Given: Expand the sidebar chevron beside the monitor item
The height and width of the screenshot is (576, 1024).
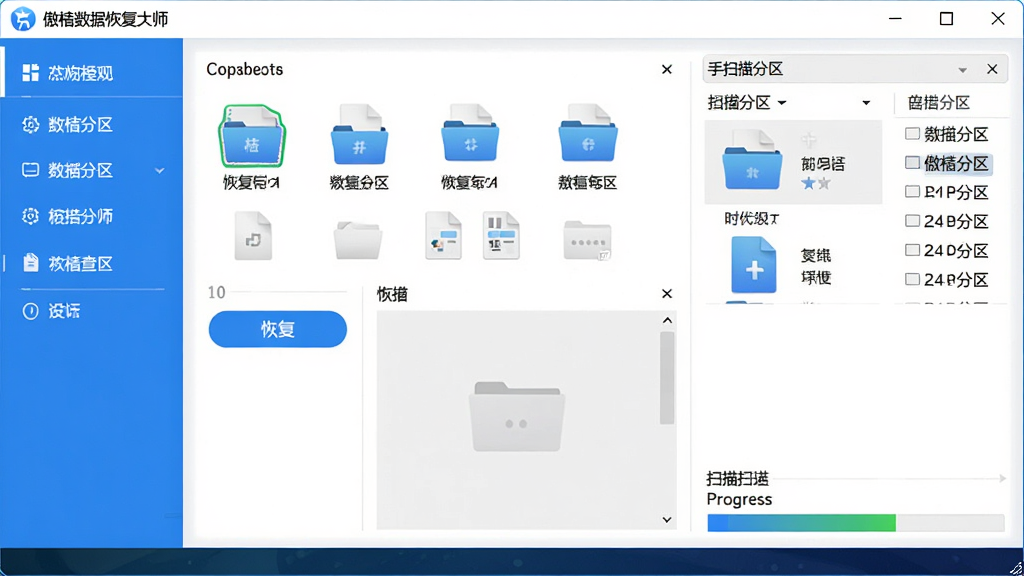Looking at the screenshot, I should click(159, 170).
